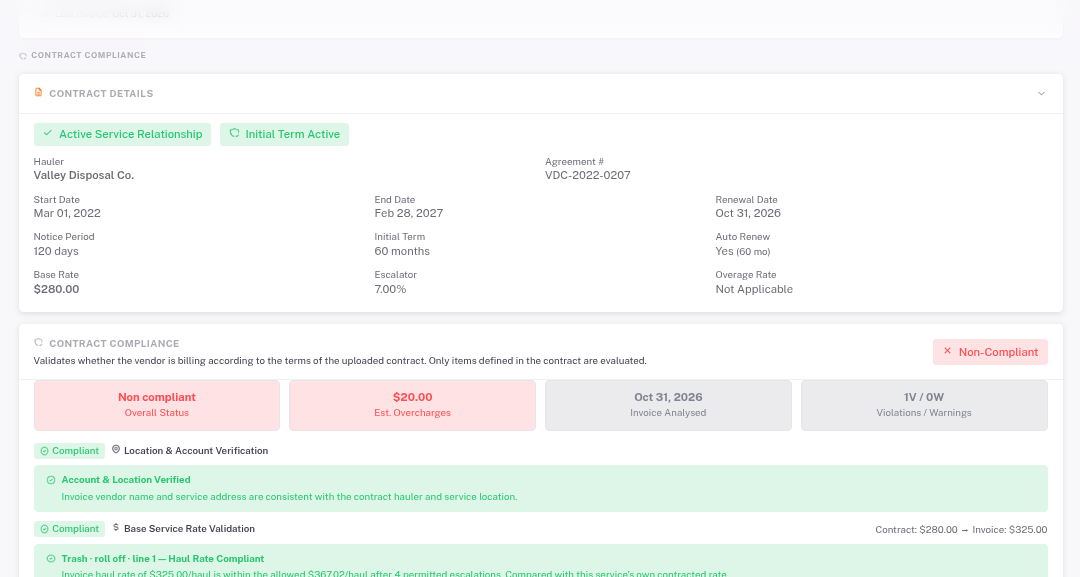Viewport: 1080px width, 577px height.
Task: Open the $20.00 Est. Overcharges card
Action: click(413, 405)
